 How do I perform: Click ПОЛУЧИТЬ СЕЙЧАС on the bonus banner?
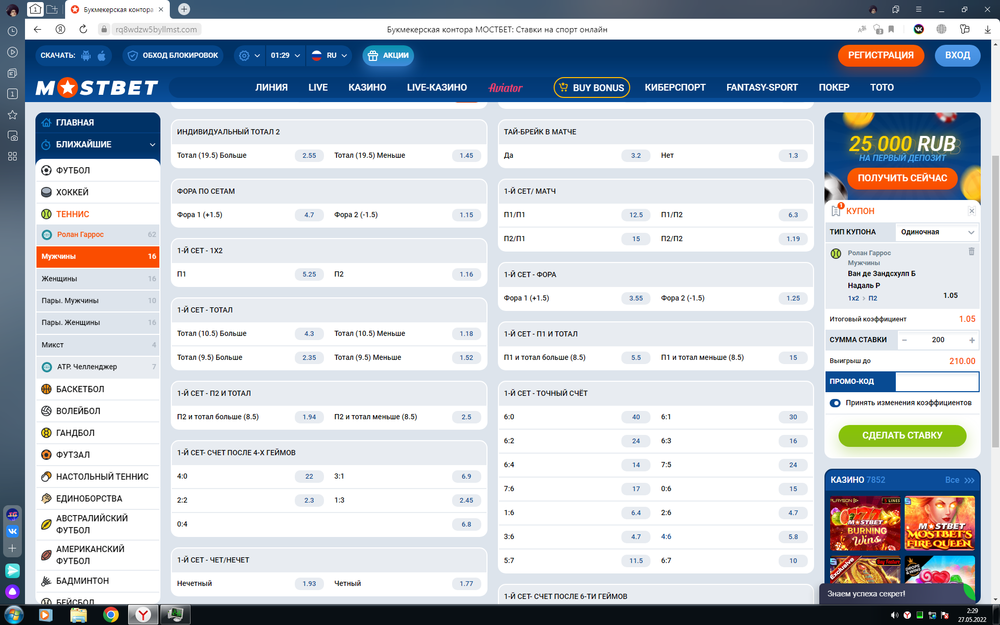[902, 178]
